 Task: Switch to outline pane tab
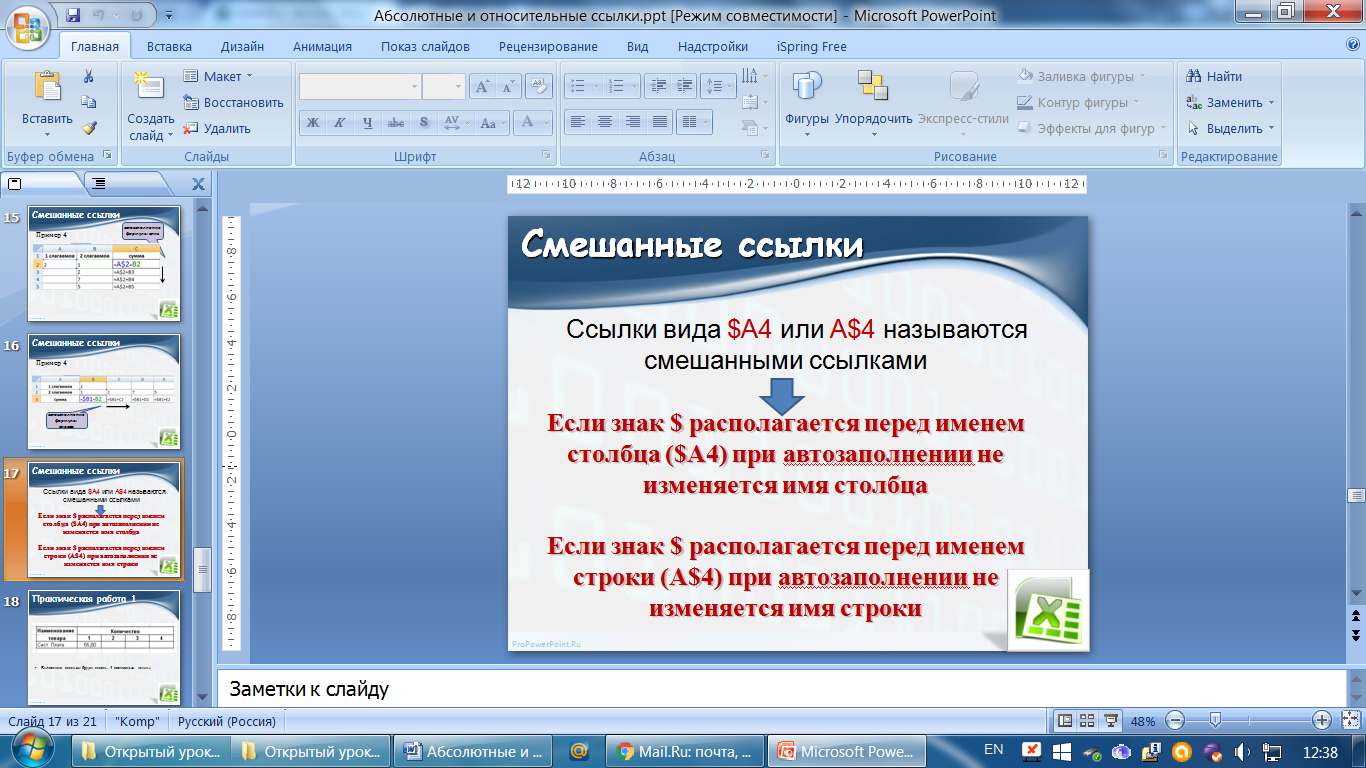tap(100, 183)
